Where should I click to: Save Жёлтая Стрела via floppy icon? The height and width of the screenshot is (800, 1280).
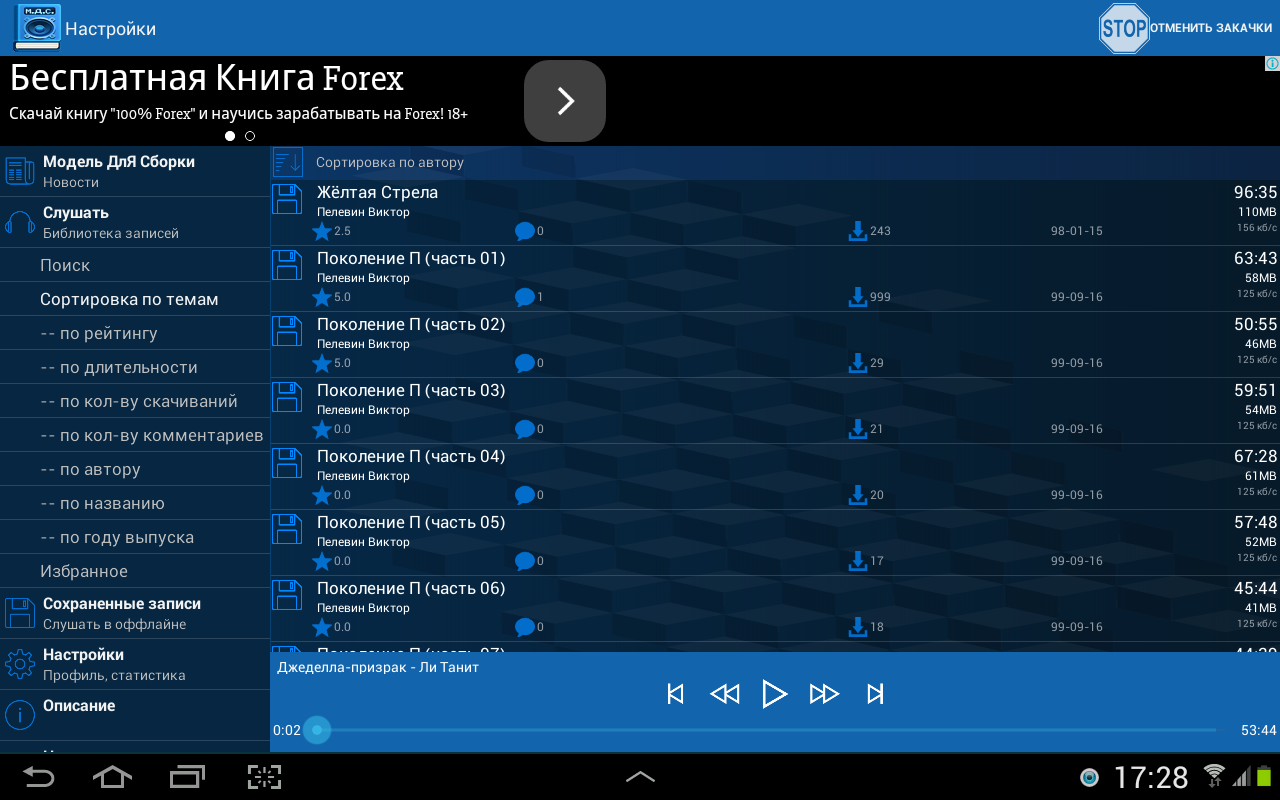click(x=288, y=199)
